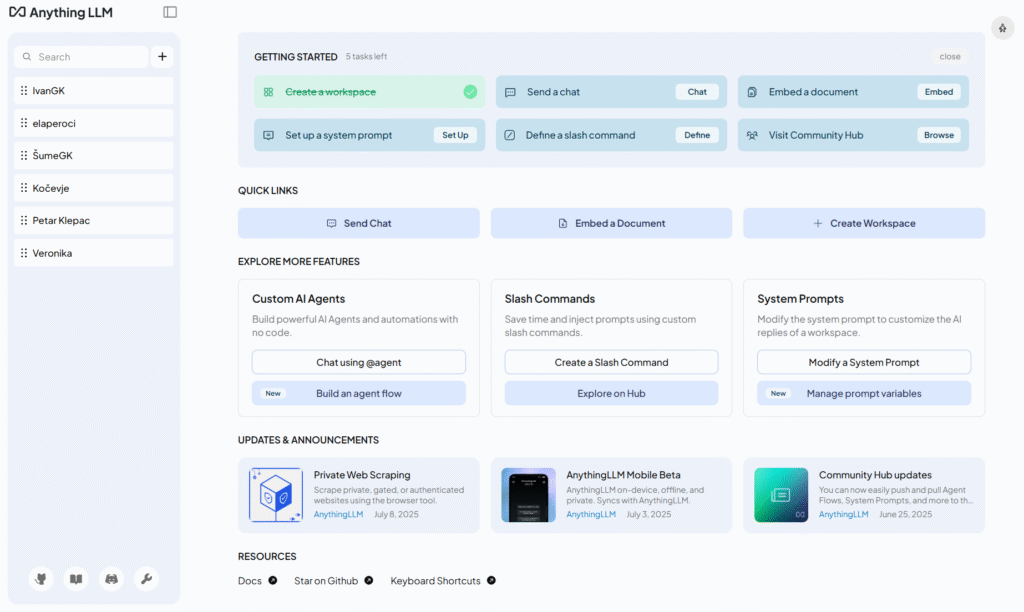This screenshot has width=1024, height=612.
Task: Click the Discord icon in sidebar footer
Action: 111,579
